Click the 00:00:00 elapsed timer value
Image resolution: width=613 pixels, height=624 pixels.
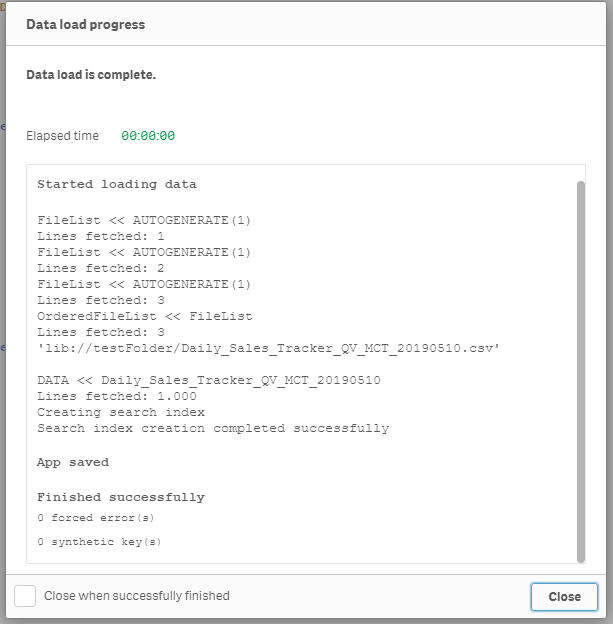[x=148, y=136]
